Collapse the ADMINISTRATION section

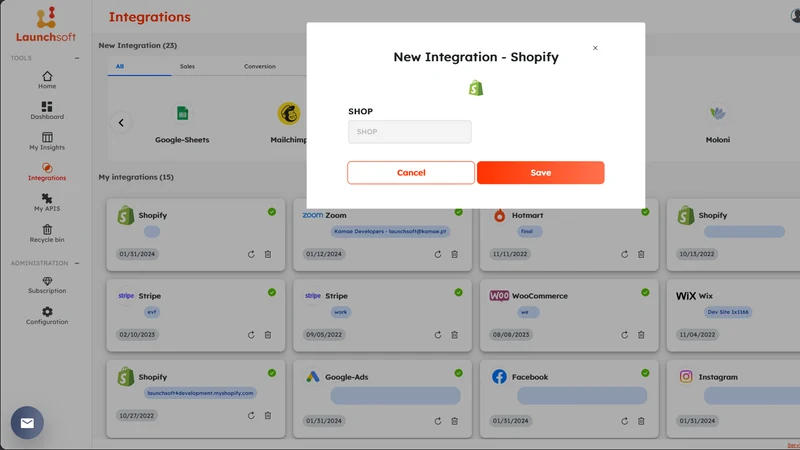click(77, 263)
